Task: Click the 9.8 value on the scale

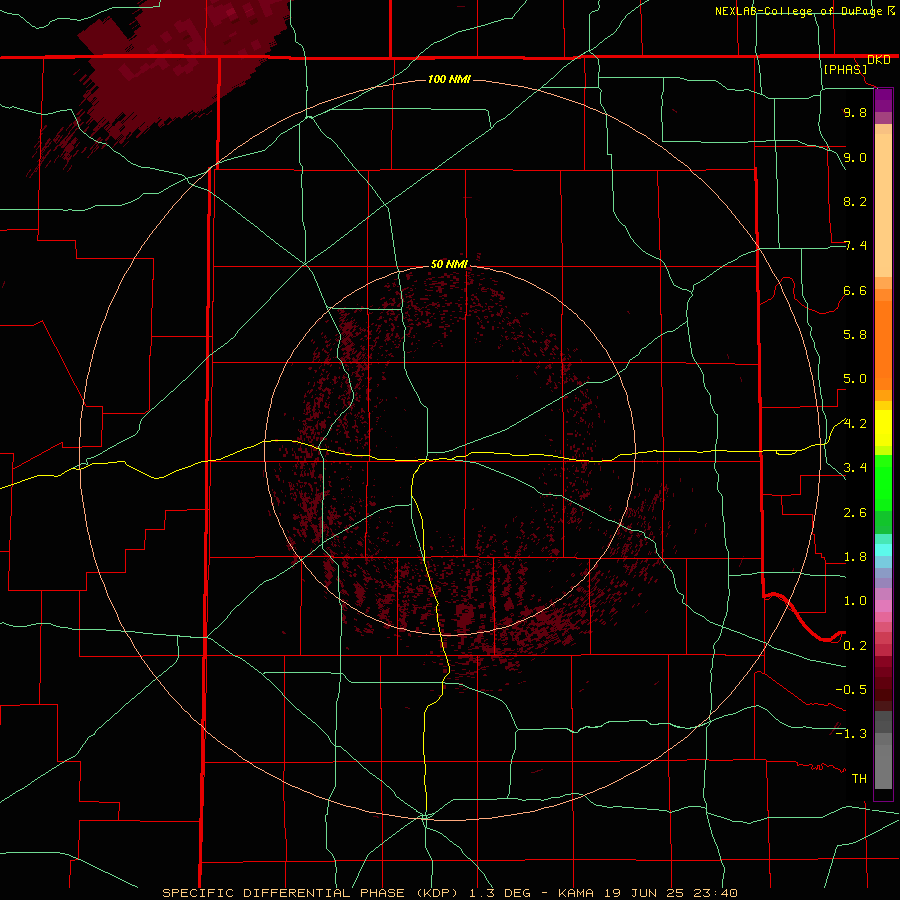Action: click(855, 112)
